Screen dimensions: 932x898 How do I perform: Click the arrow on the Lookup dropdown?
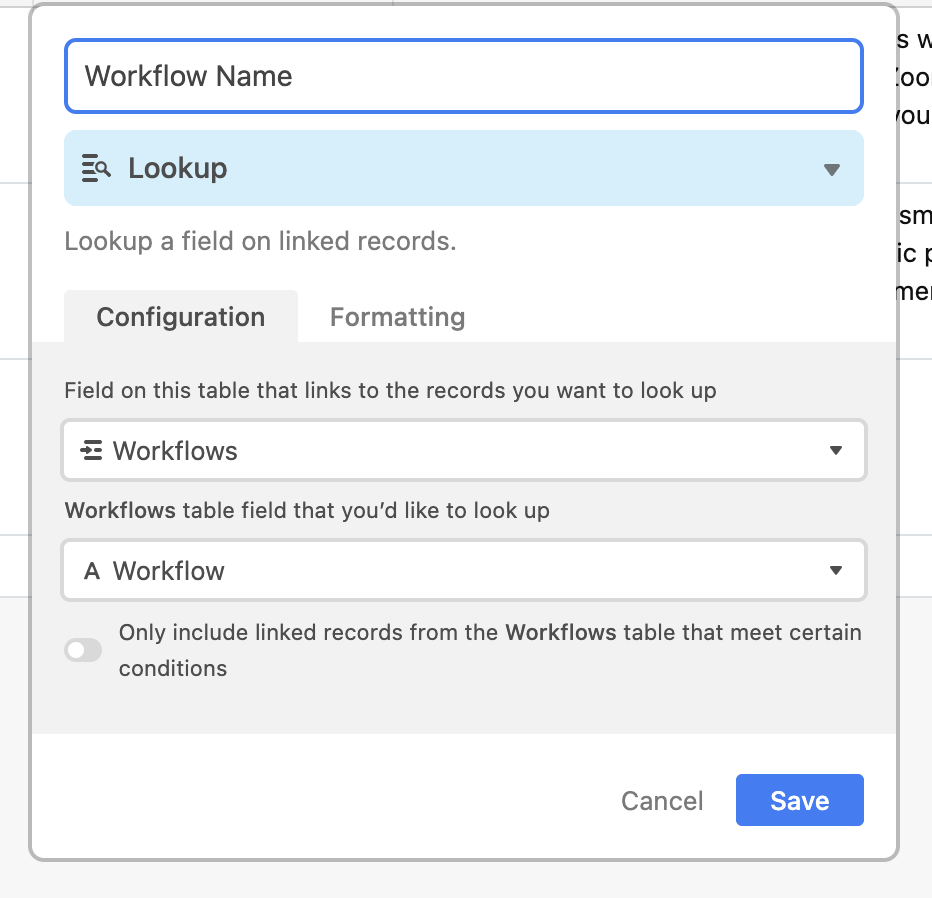pos(831,169)
